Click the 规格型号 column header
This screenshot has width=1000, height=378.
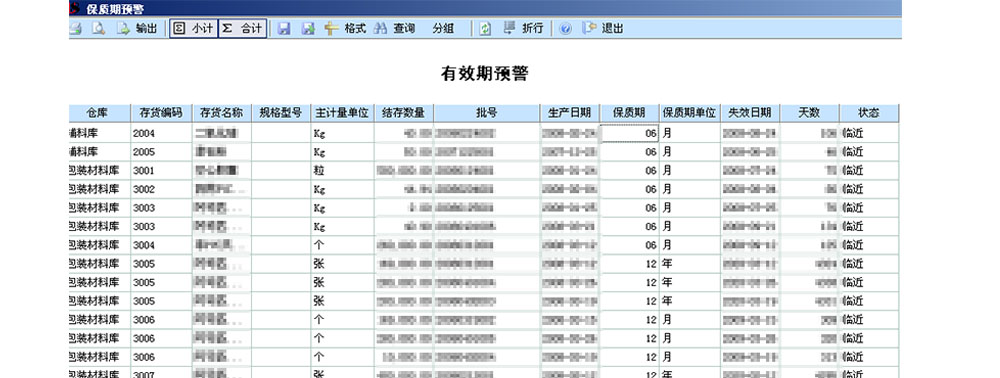[x=281, y=113]
